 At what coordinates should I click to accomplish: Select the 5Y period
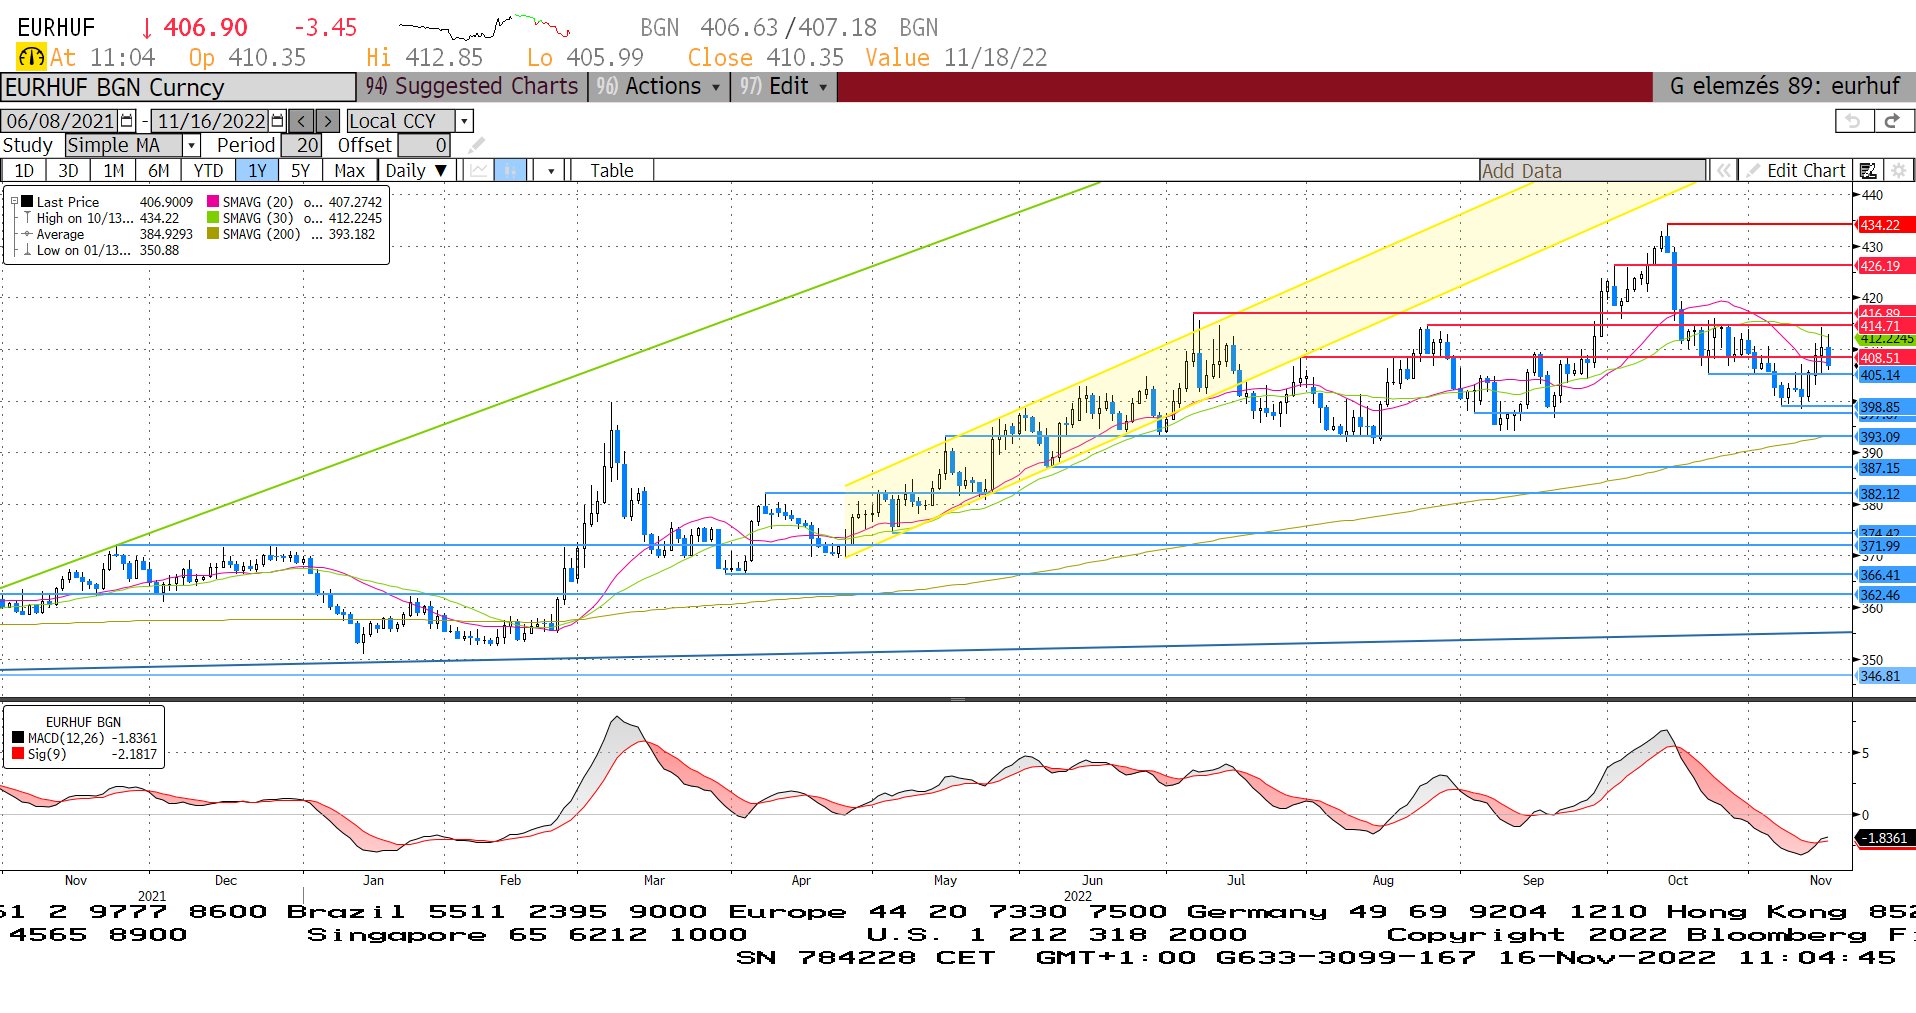pos(300,171)
